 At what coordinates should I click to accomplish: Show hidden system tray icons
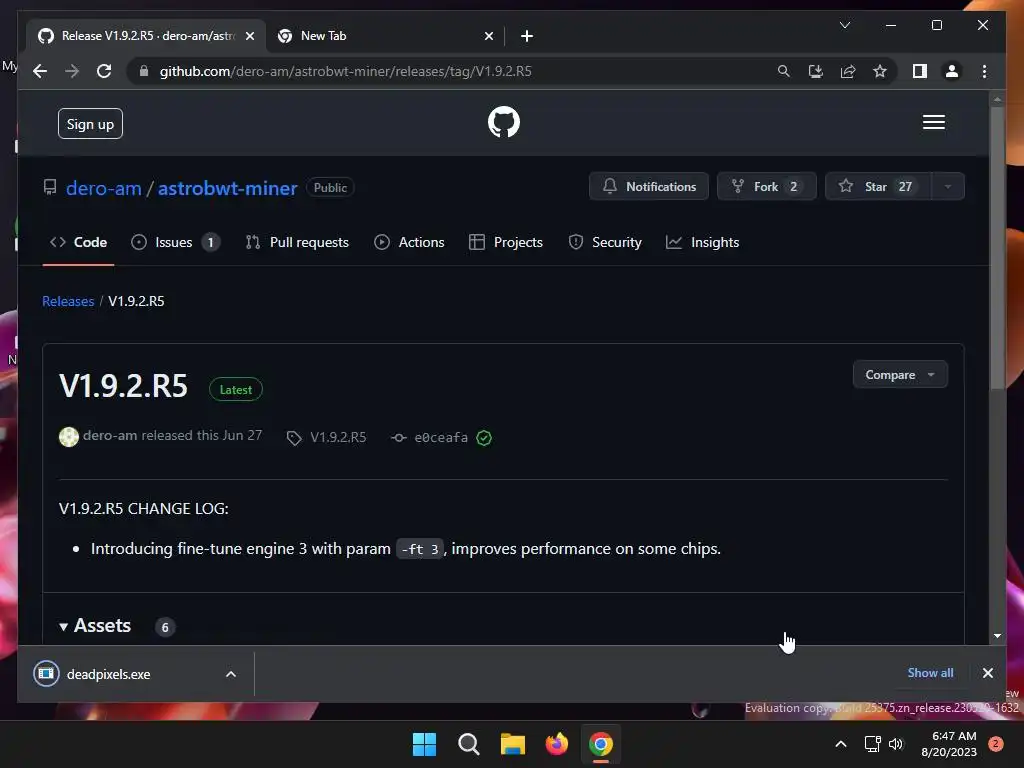[841, 744]
